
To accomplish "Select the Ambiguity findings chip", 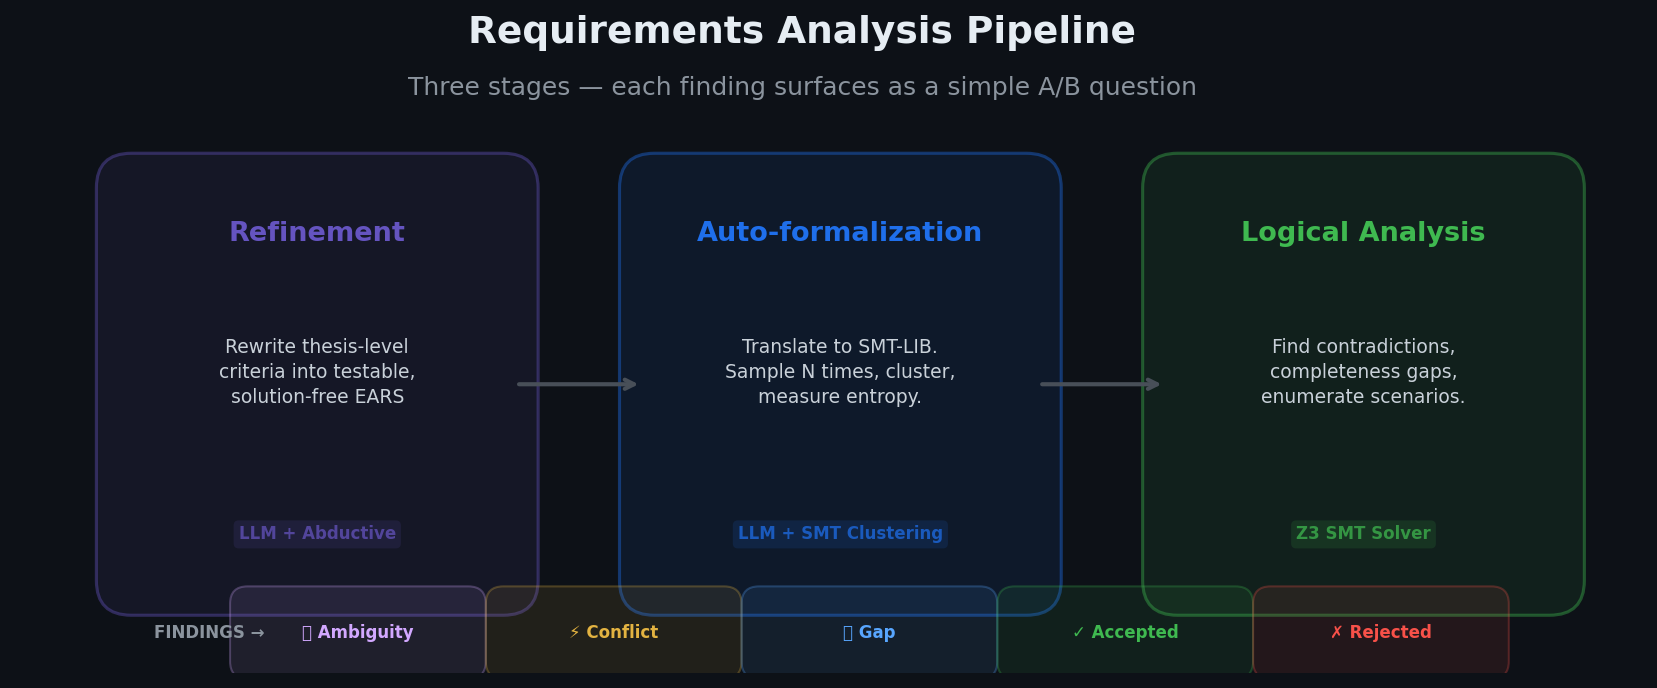I will coord(357,632).
